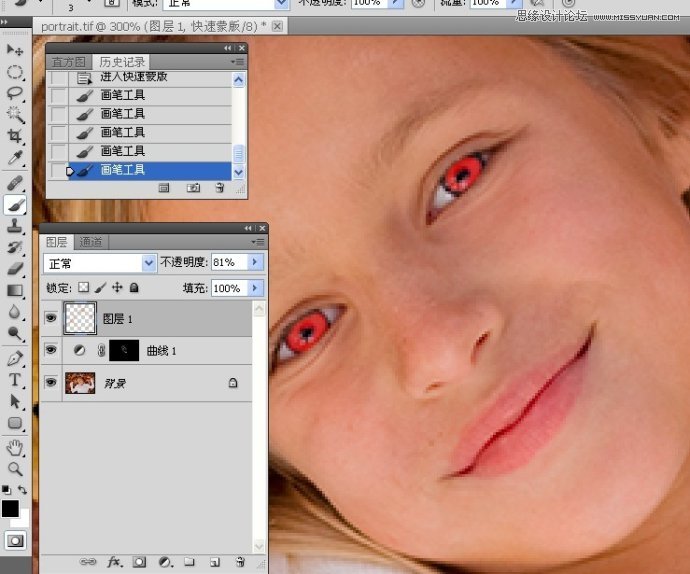Open the layer blend mode 正常 dropdown

pyautogui.click(x=149, y=262)
